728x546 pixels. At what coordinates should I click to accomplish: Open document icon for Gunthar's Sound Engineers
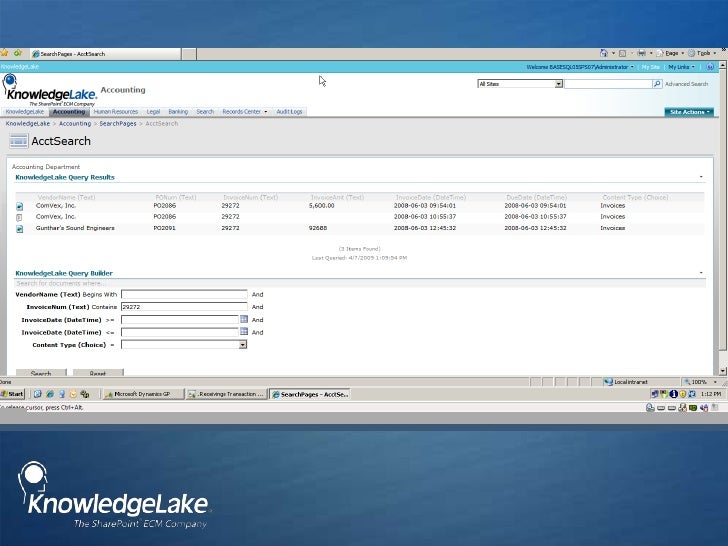(x=20, y=229)
